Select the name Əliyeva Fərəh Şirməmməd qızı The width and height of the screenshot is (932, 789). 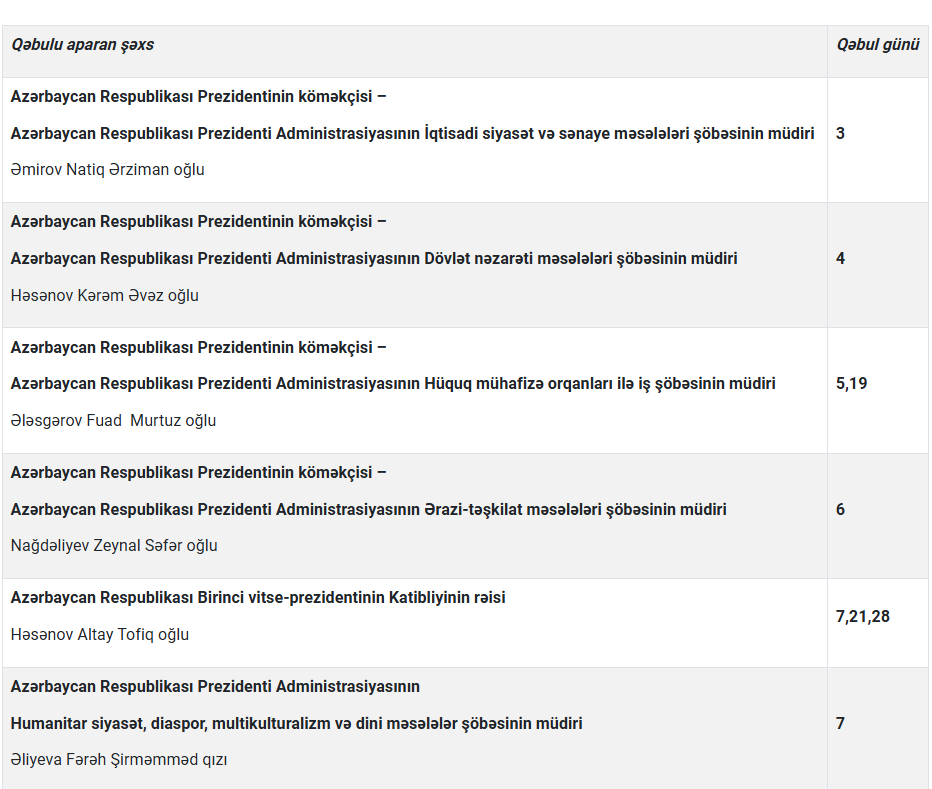click(119, 760)
